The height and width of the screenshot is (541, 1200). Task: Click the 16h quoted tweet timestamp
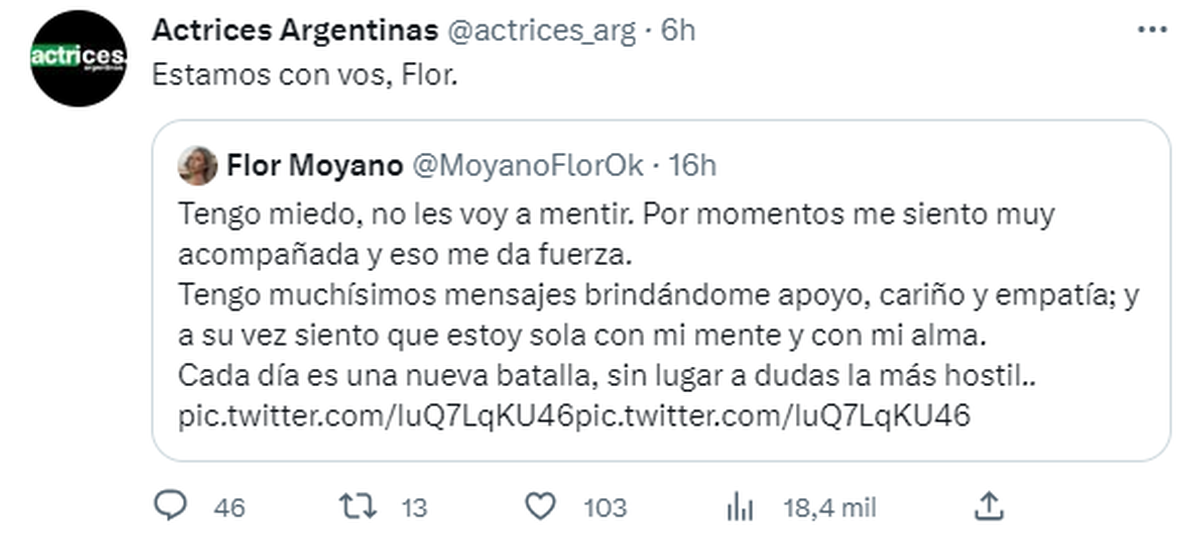691,165
